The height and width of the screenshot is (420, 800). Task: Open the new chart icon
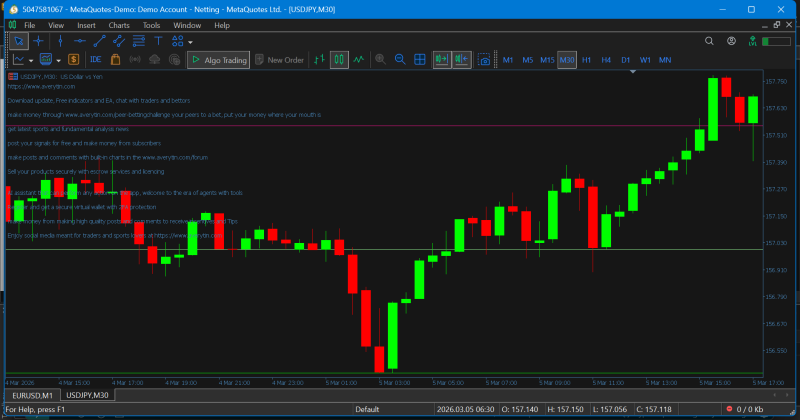(x=19, y=60)
